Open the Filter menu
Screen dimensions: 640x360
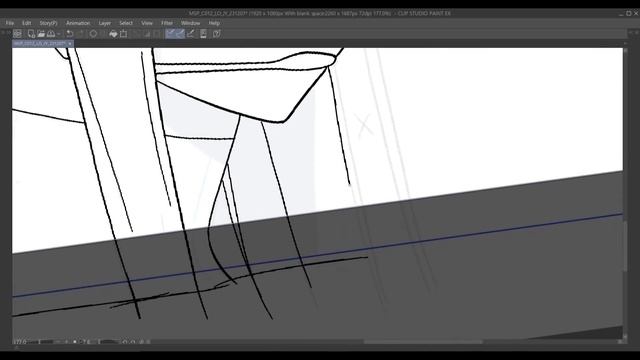(x=167, y=23)
